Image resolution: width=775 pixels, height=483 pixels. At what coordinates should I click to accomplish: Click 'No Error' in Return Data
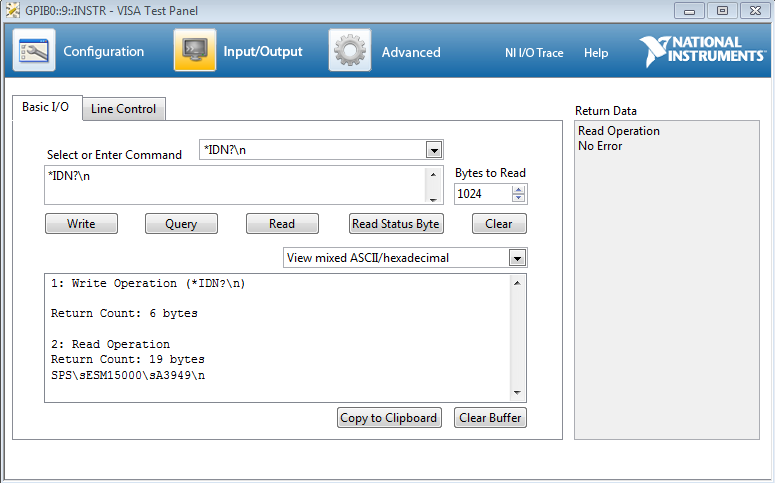coord(600,146)
